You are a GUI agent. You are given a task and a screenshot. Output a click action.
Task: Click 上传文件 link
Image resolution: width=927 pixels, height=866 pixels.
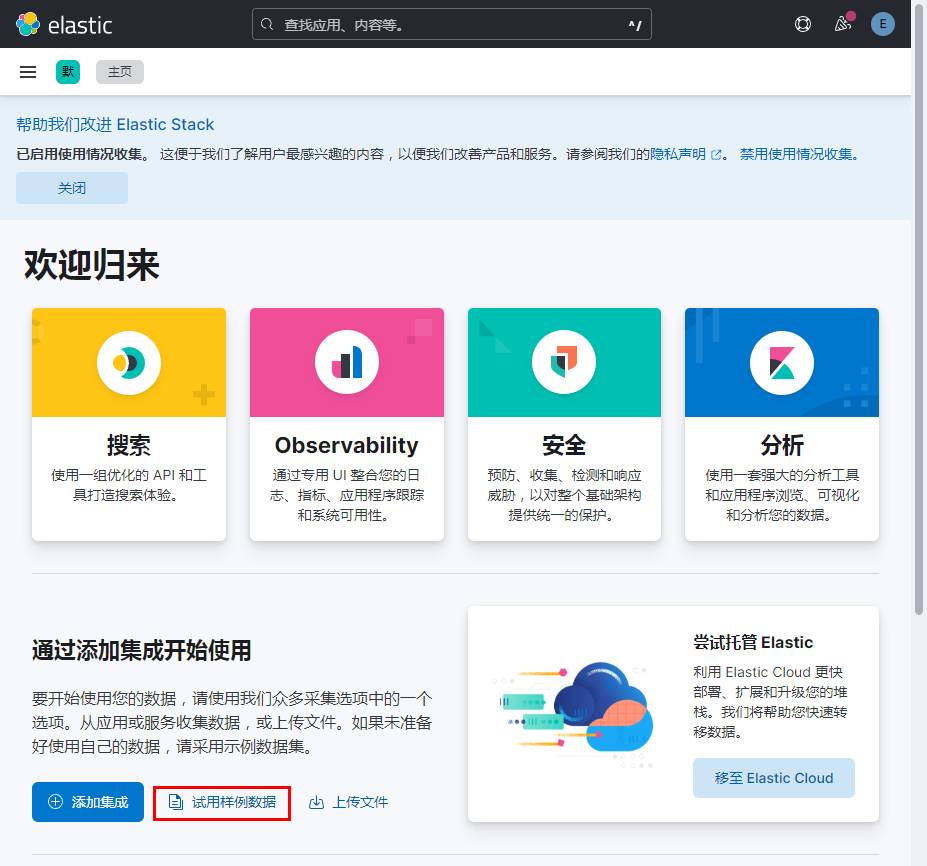click(x=359, y=802)
